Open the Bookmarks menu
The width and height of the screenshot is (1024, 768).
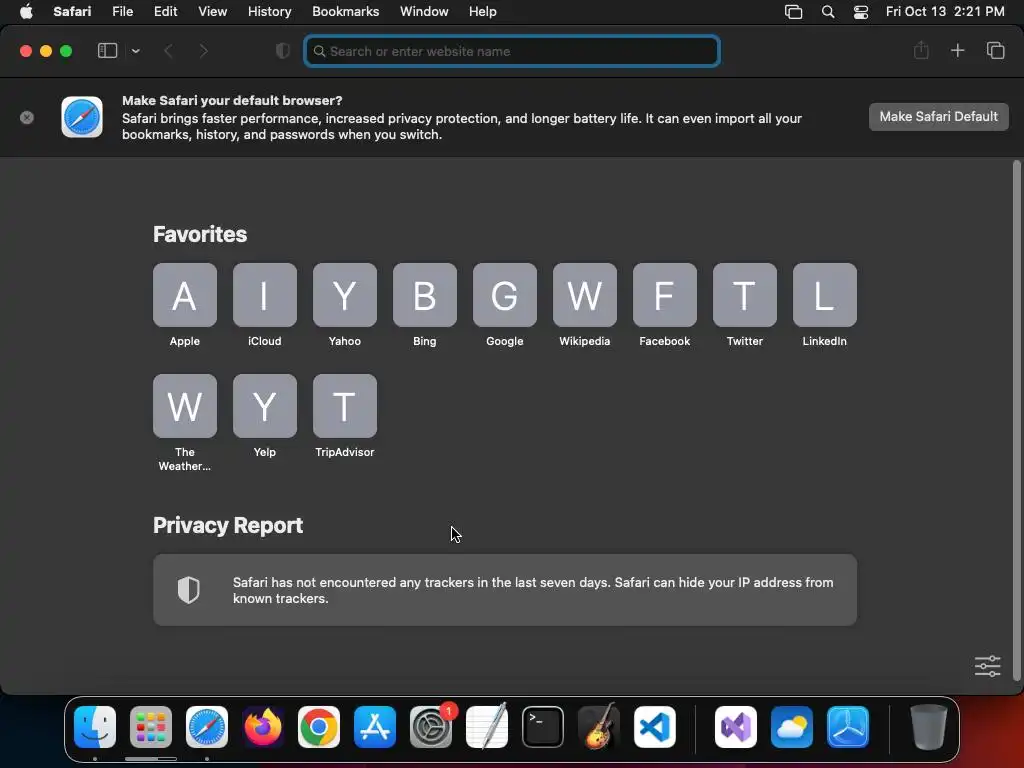coord(345,11)
